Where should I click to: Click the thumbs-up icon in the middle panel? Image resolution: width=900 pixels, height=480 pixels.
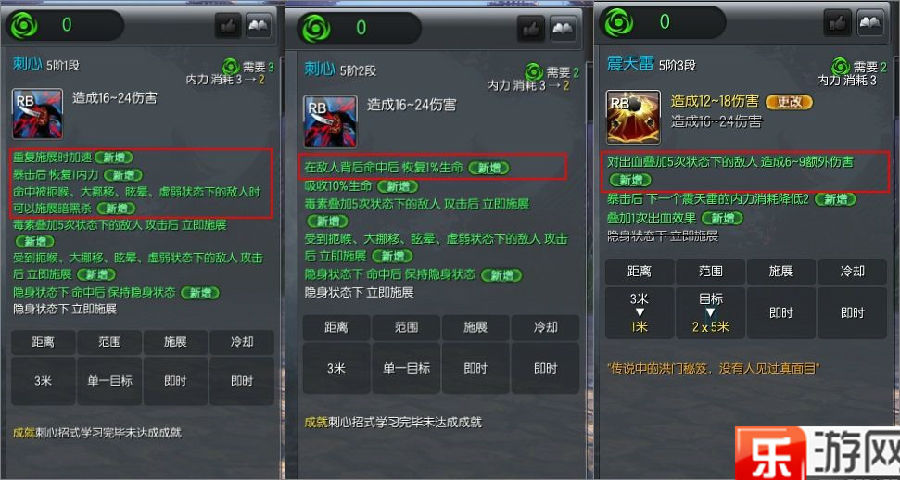coord(531,29)
